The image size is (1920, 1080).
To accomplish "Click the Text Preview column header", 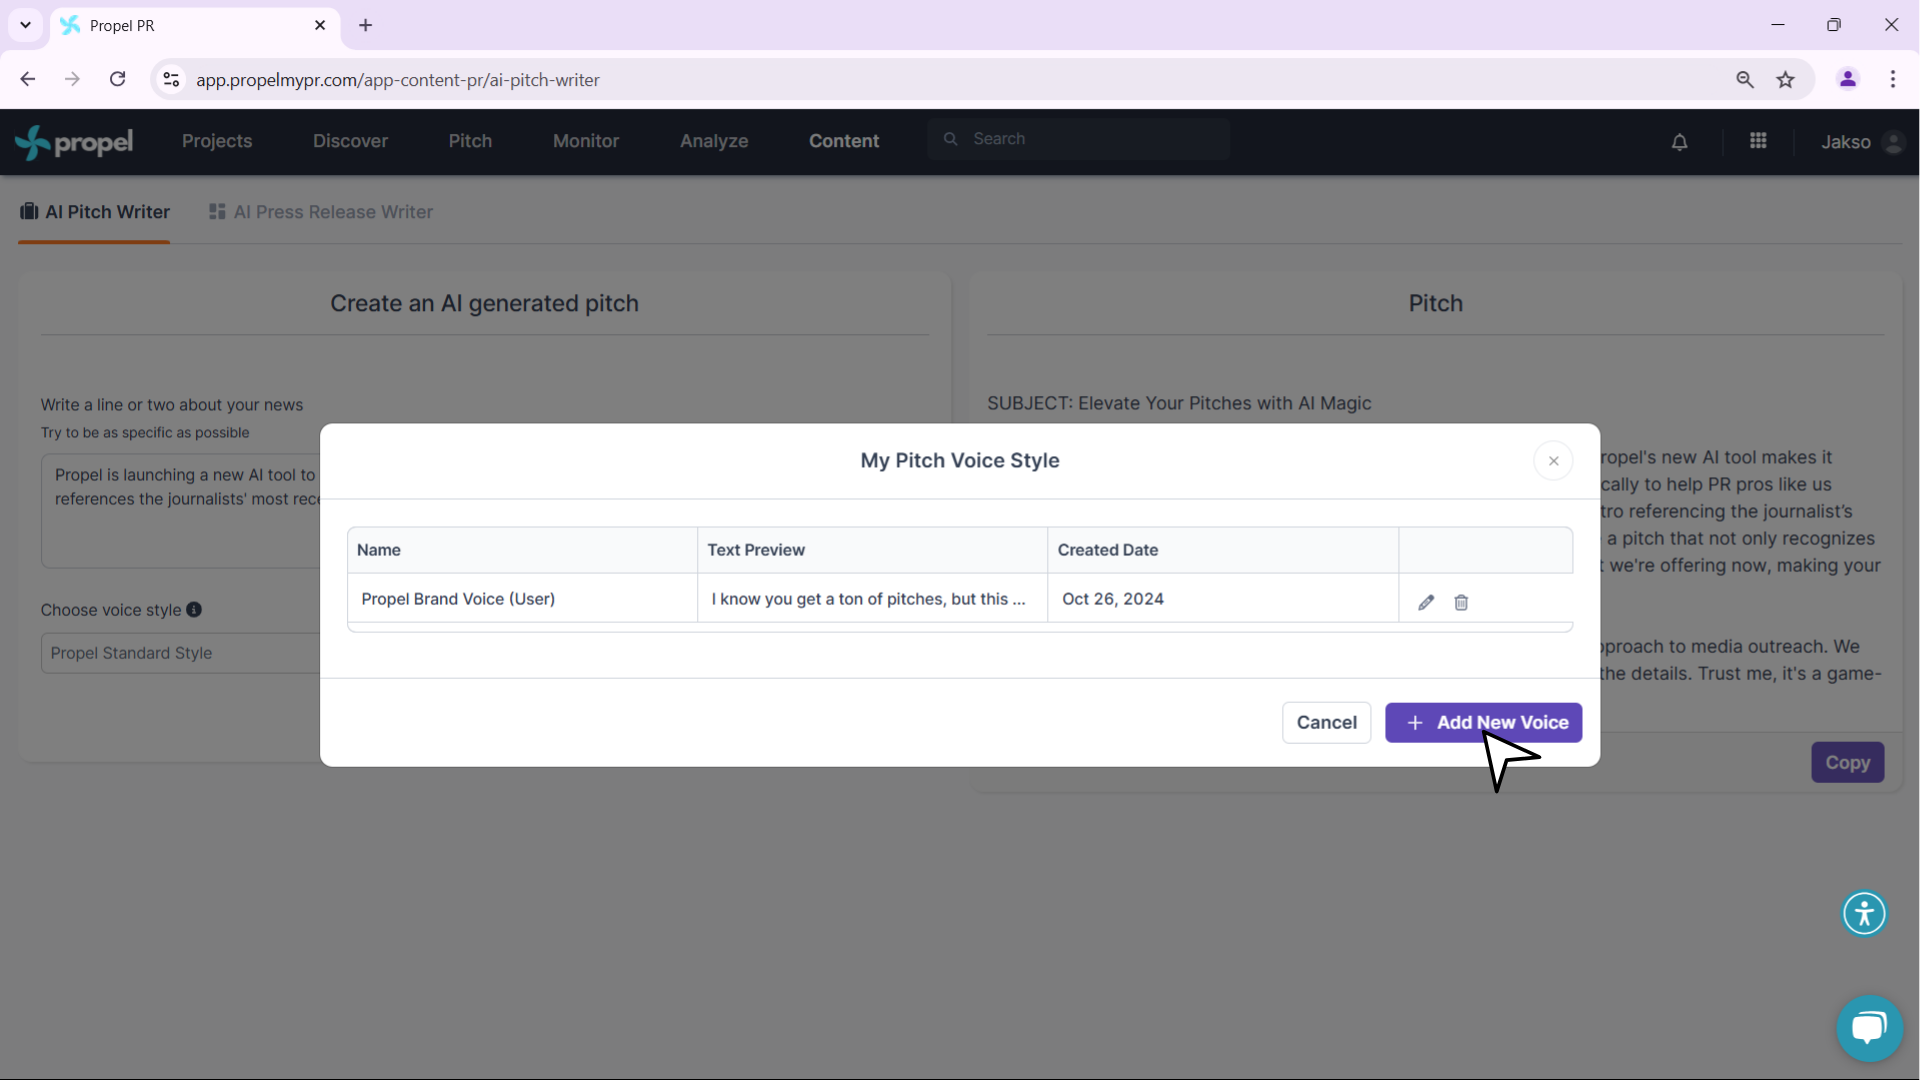I will click(872, 550).
